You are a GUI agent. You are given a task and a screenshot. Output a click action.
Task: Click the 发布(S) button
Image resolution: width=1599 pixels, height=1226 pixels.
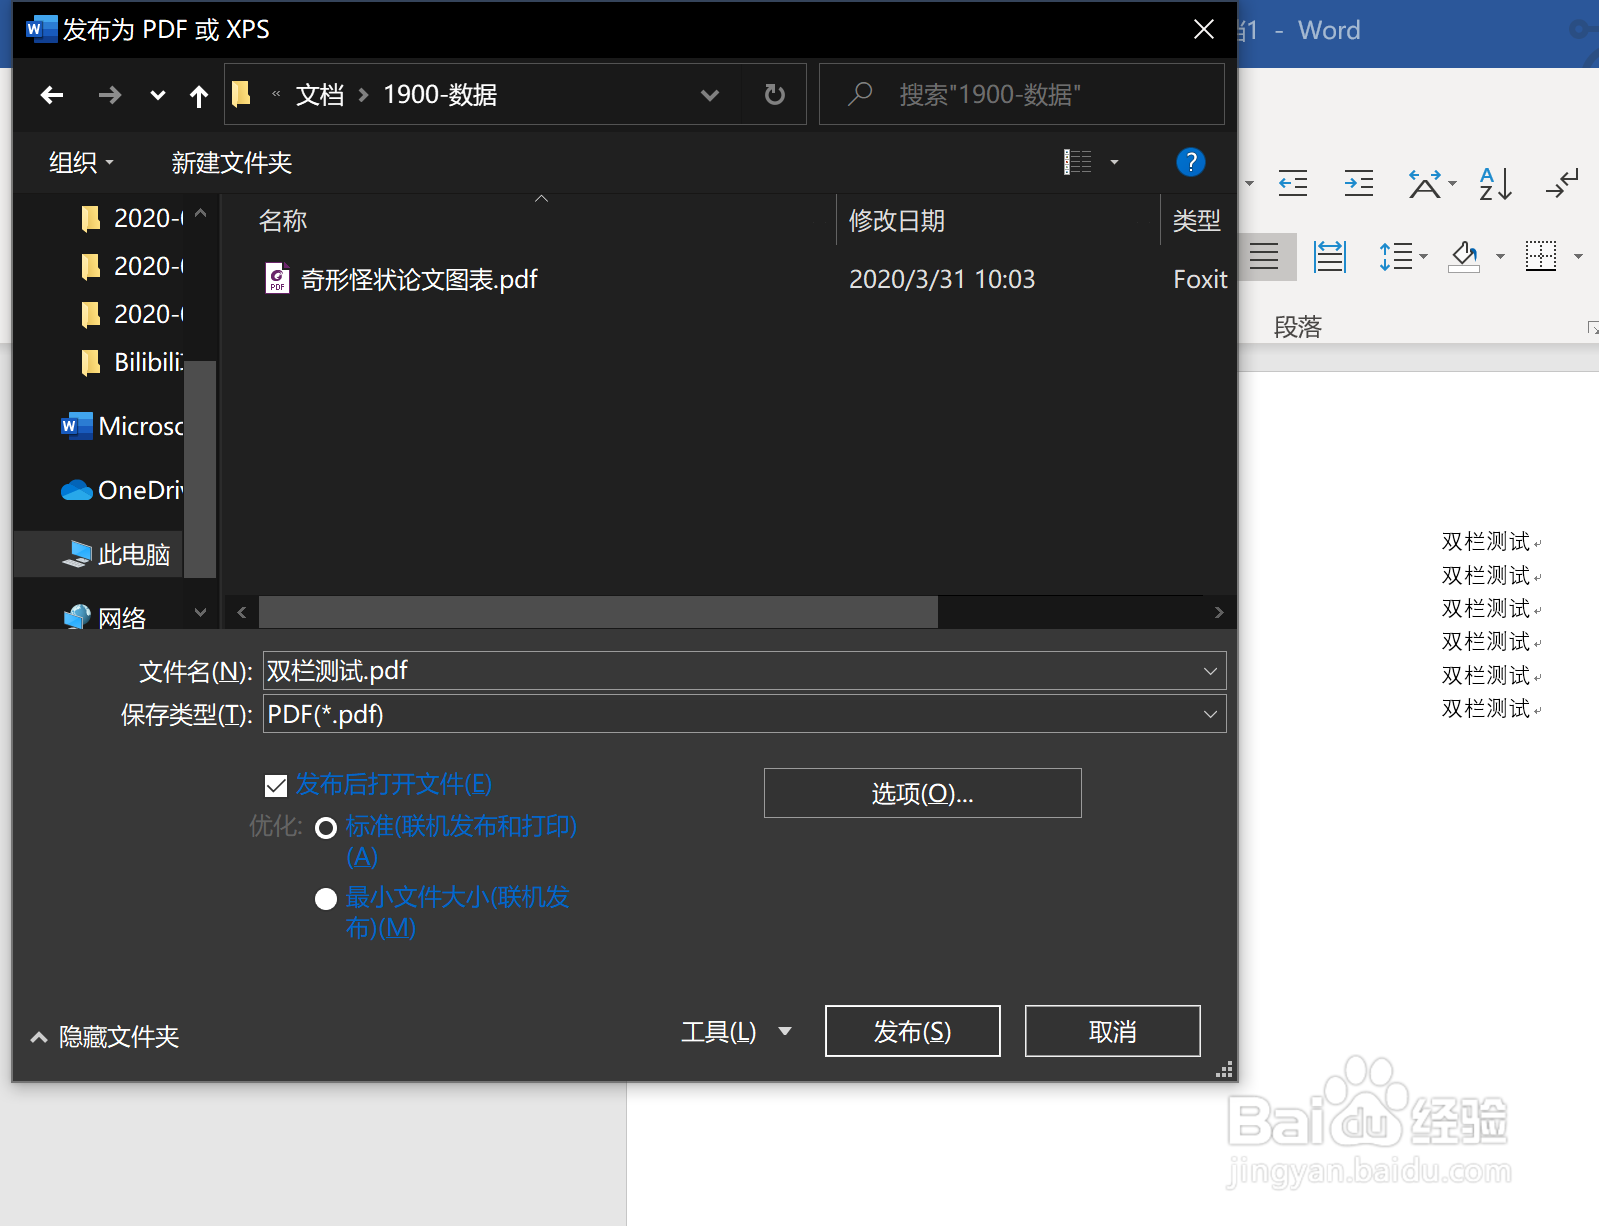coord(912,1031)
